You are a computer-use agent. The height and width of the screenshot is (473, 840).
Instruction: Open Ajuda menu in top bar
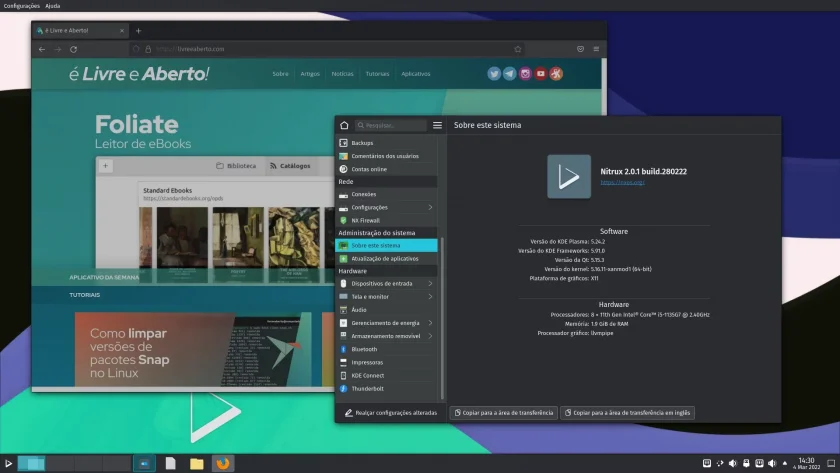point(52,6)
